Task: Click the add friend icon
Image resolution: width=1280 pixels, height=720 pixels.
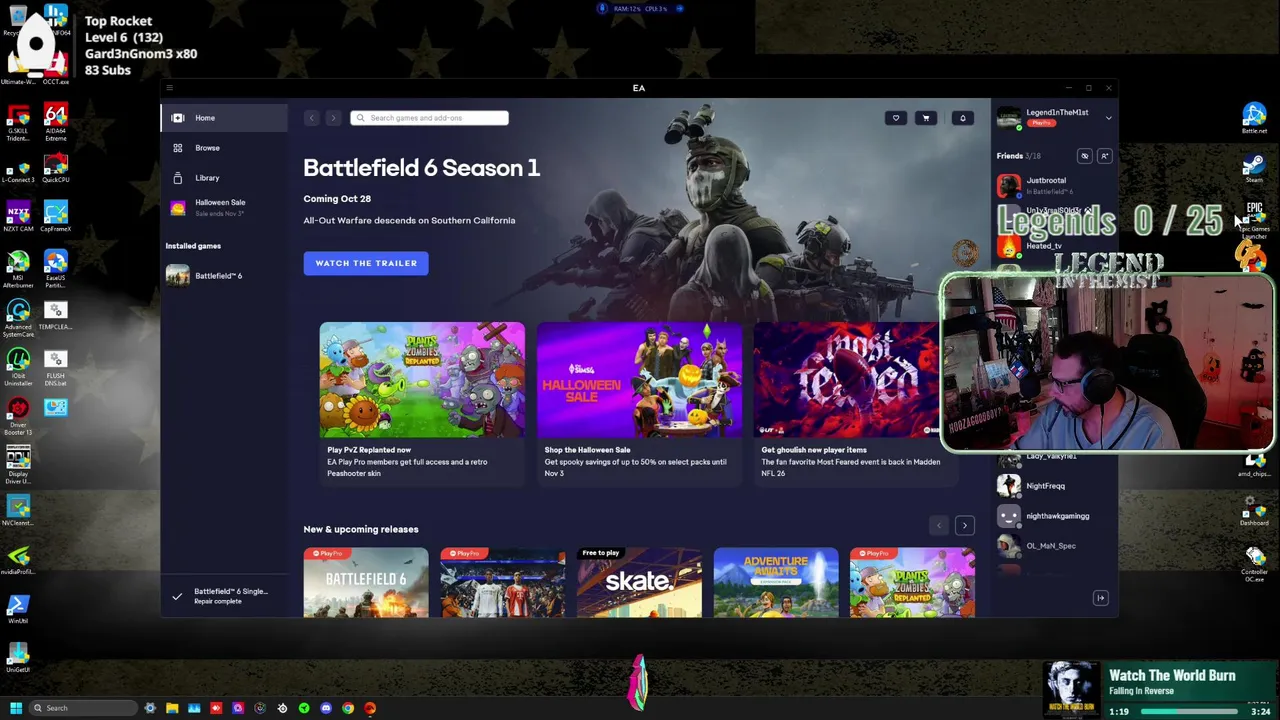Action: [1105, 156]
